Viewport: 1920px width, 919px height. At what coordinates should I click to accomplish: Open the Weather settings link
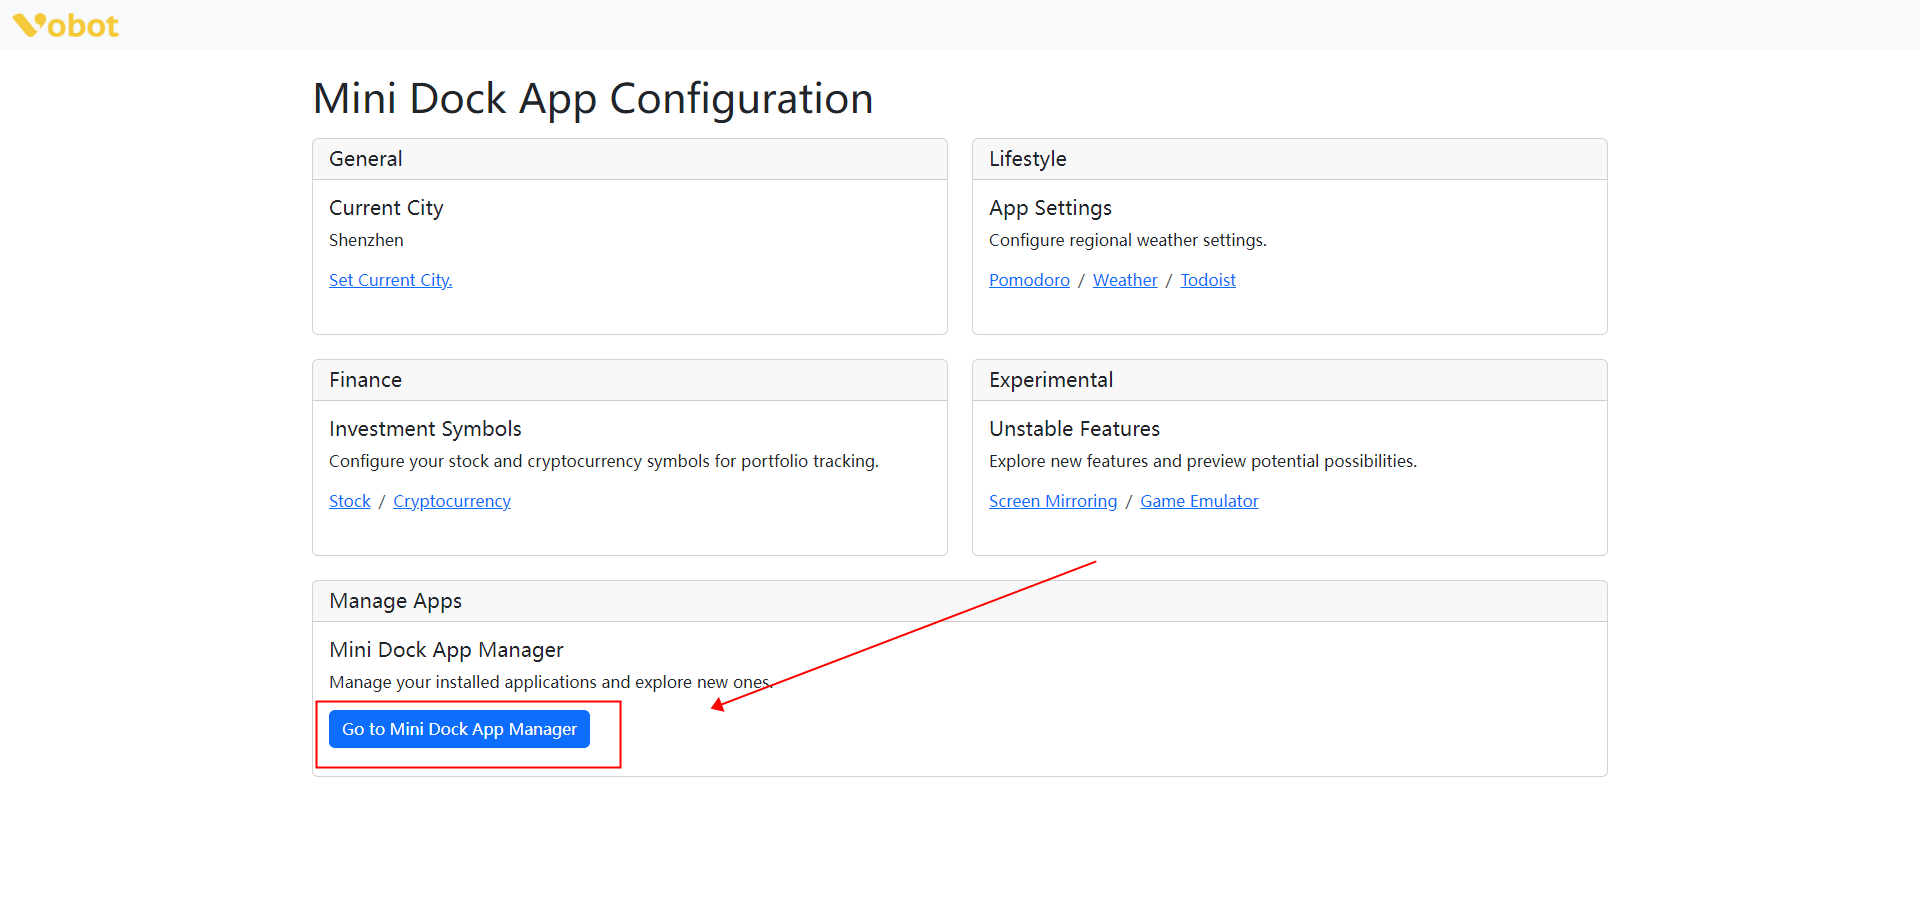[x=1124, y=280]
